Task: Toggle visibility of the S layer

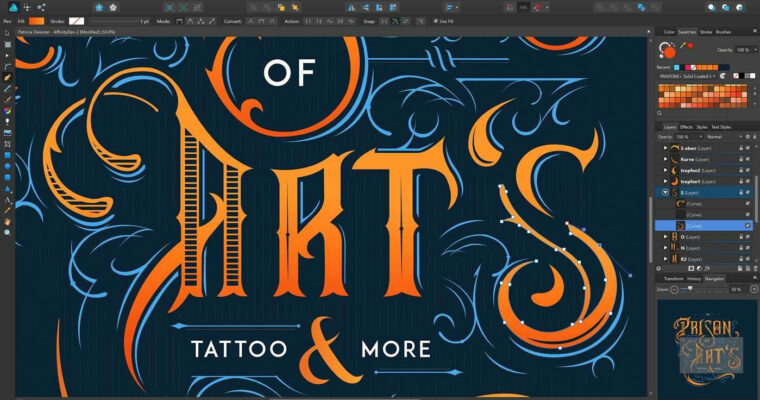Action: point(748,192)
